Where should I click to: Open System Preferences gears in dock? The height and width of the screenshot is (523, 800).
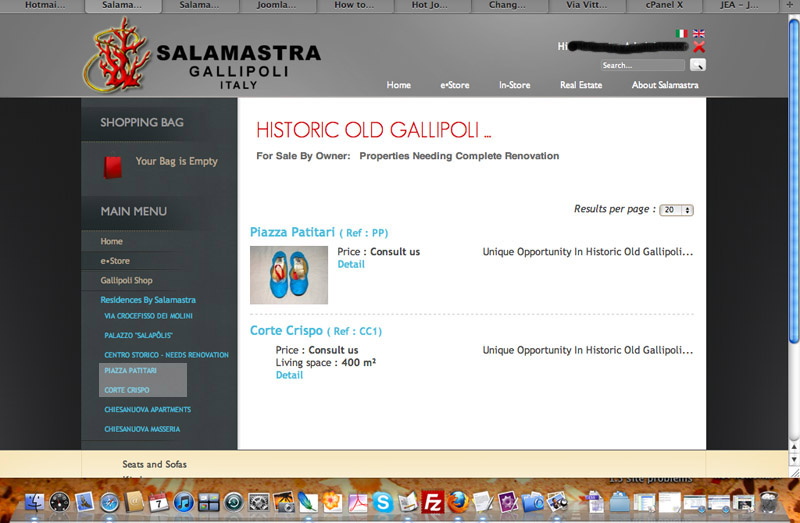(x=259, y=503)
